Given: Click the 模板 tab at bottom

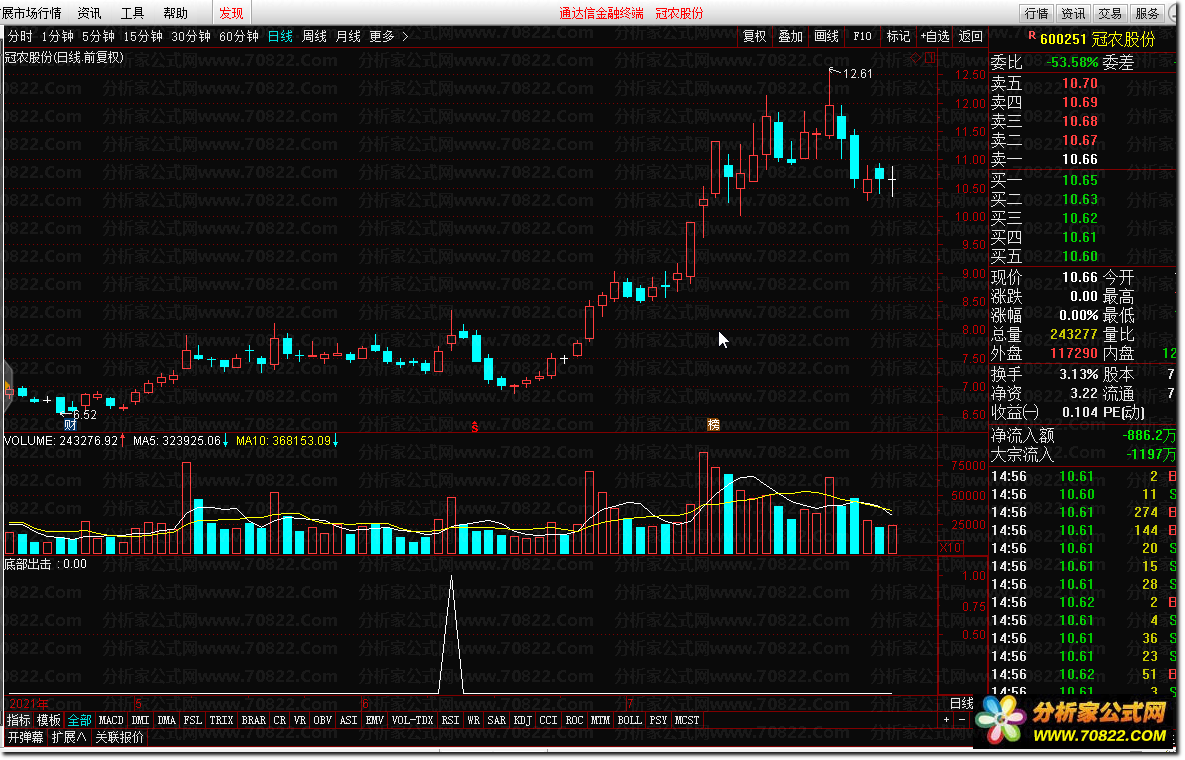Looking at the screenshot, I should pos(49,721).
